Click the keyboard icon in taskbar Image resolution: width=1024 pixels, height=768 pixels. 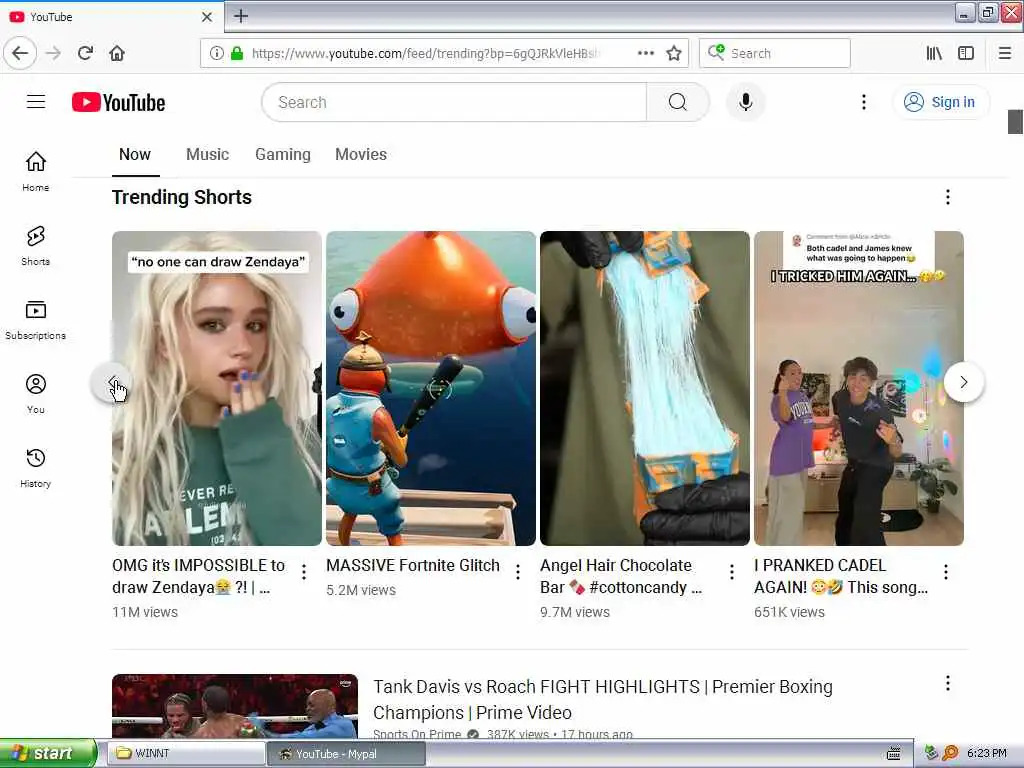point(893,754)
